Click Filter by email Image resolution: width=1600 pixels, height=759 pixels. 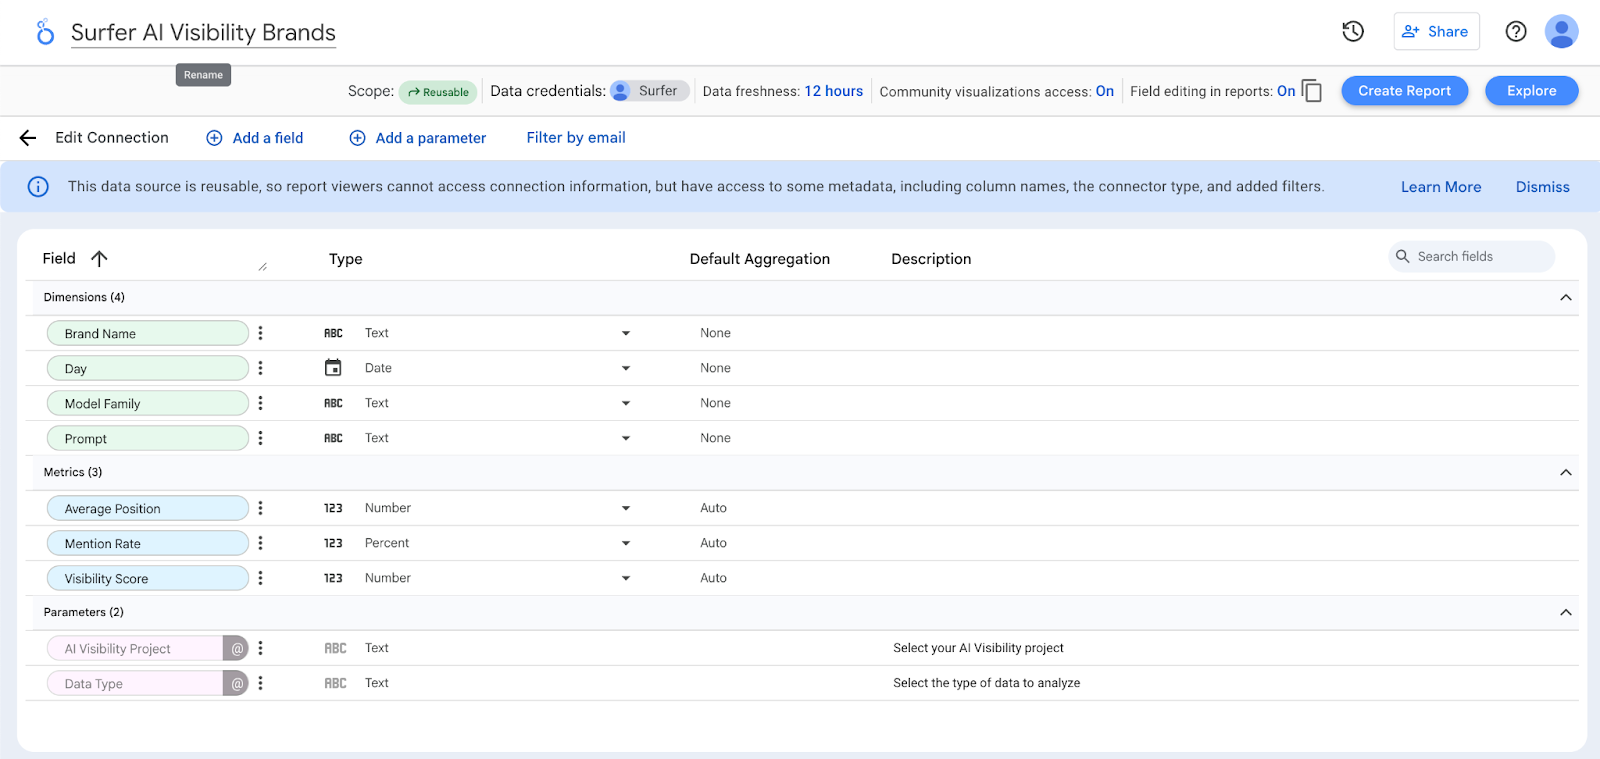tap(576, 138)
